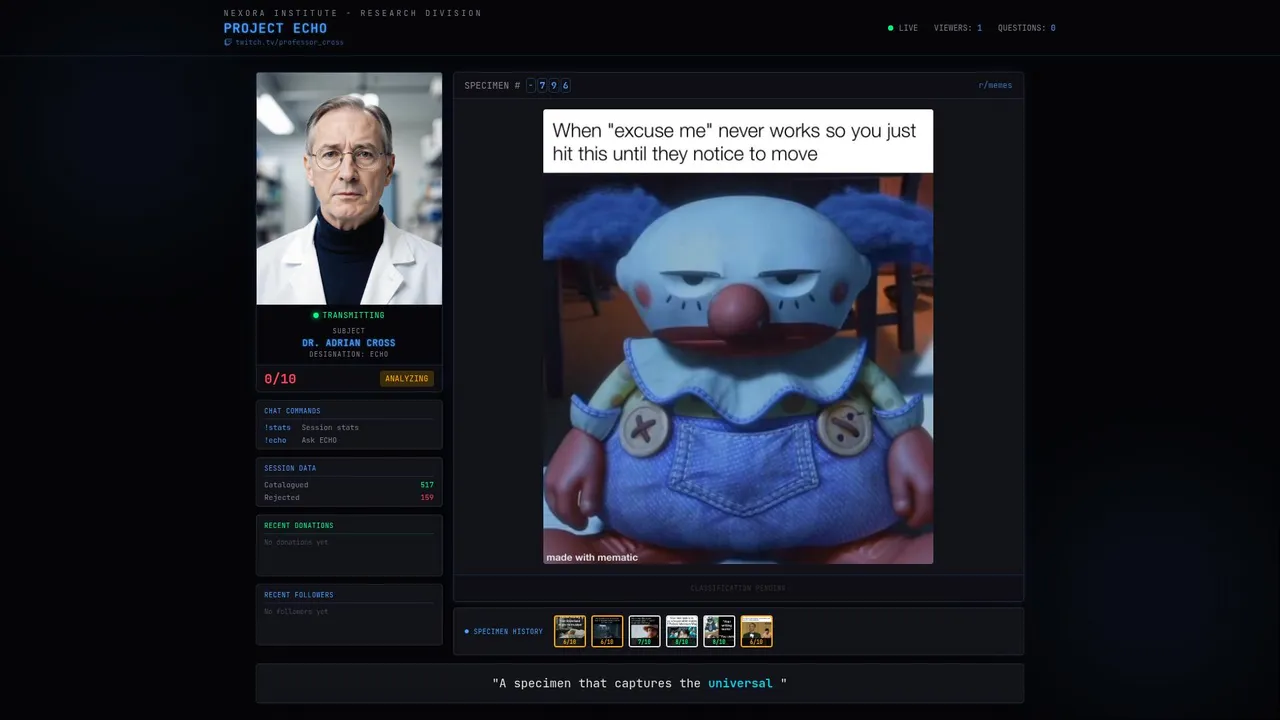The height and width of the screenshot is (720, 1280).
Task: Click the "No donations yet" placeholder
Action: pyautogui.click(x=296, y=542)
